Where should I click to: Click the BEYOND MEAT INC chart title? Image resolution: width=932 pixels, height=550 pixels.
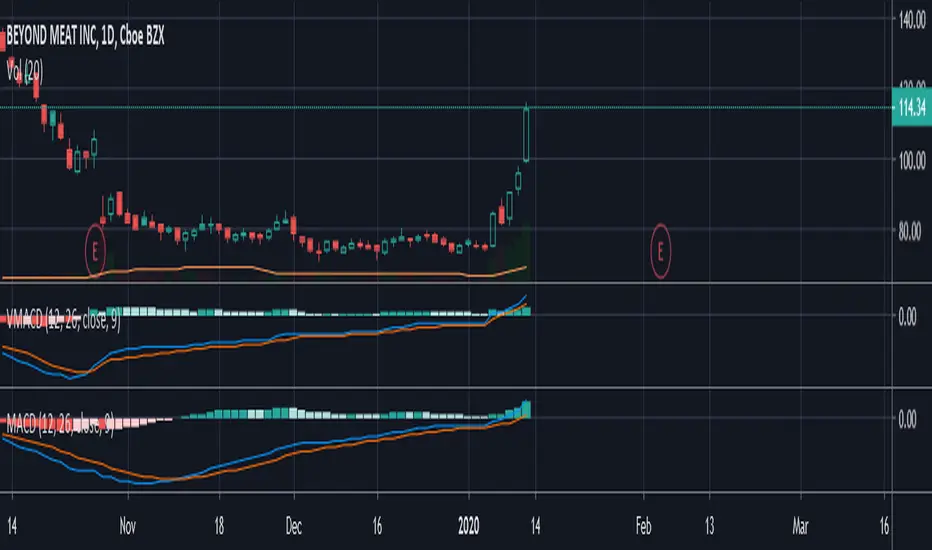pyautogui.click(x=85, y=36)
